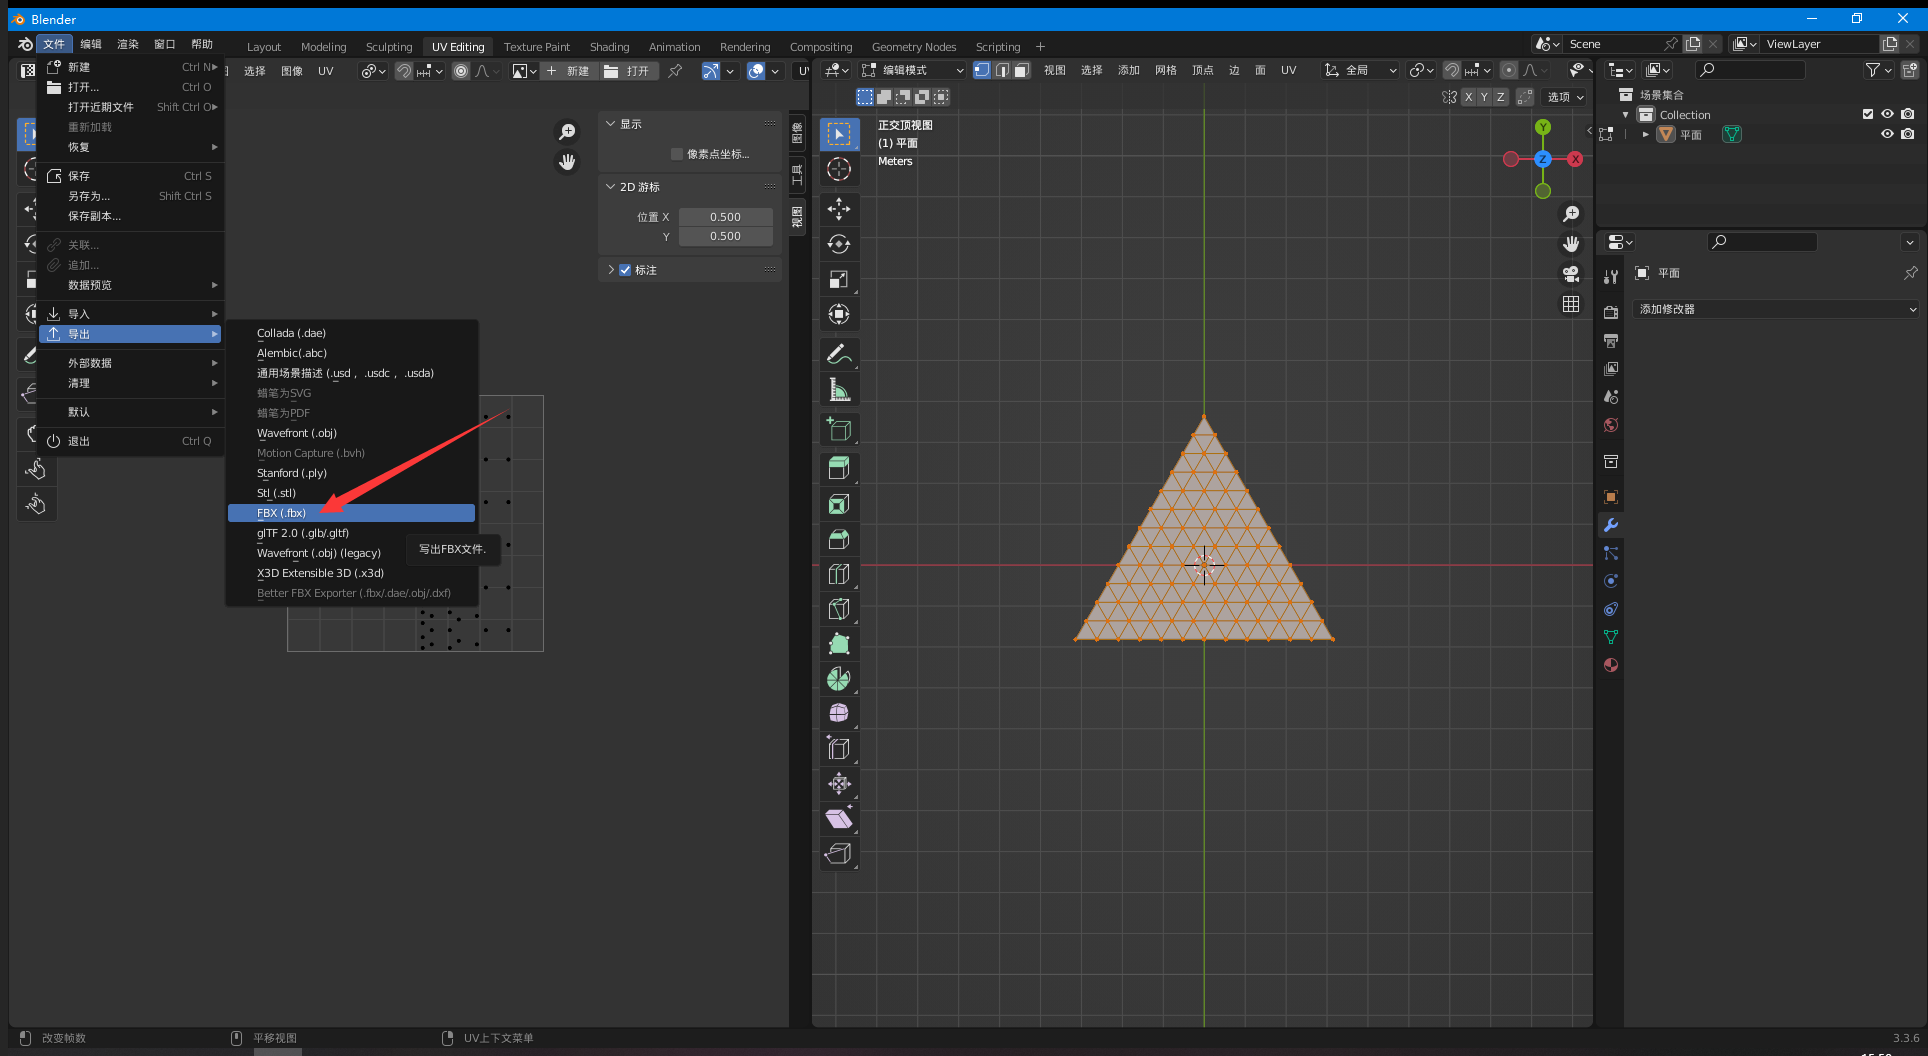The image size is (1928, 1056).
Task: Enable the pixel coordinates checkbox
Action: 677,154
